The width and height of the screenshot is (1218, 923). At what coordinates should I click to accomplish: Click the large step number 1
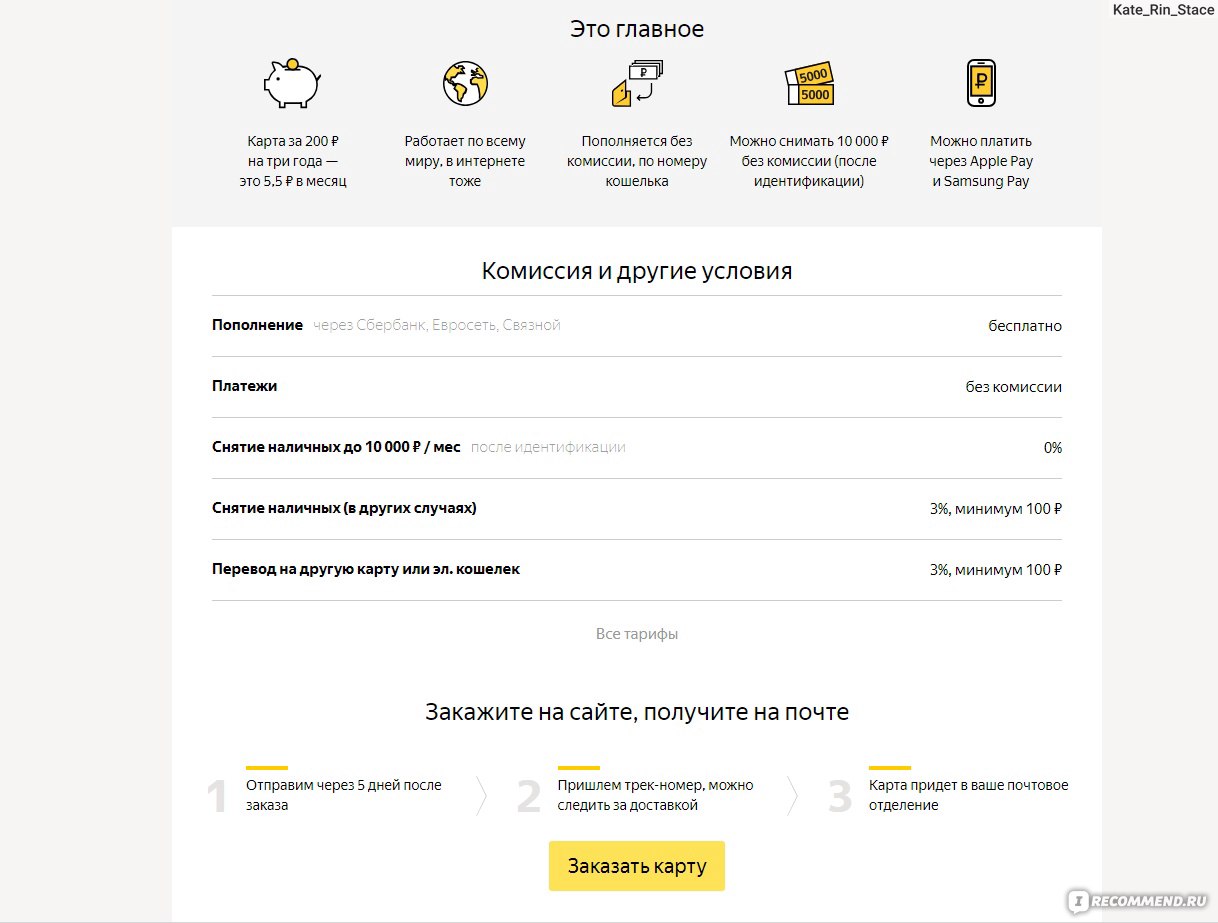pos(217,797)
